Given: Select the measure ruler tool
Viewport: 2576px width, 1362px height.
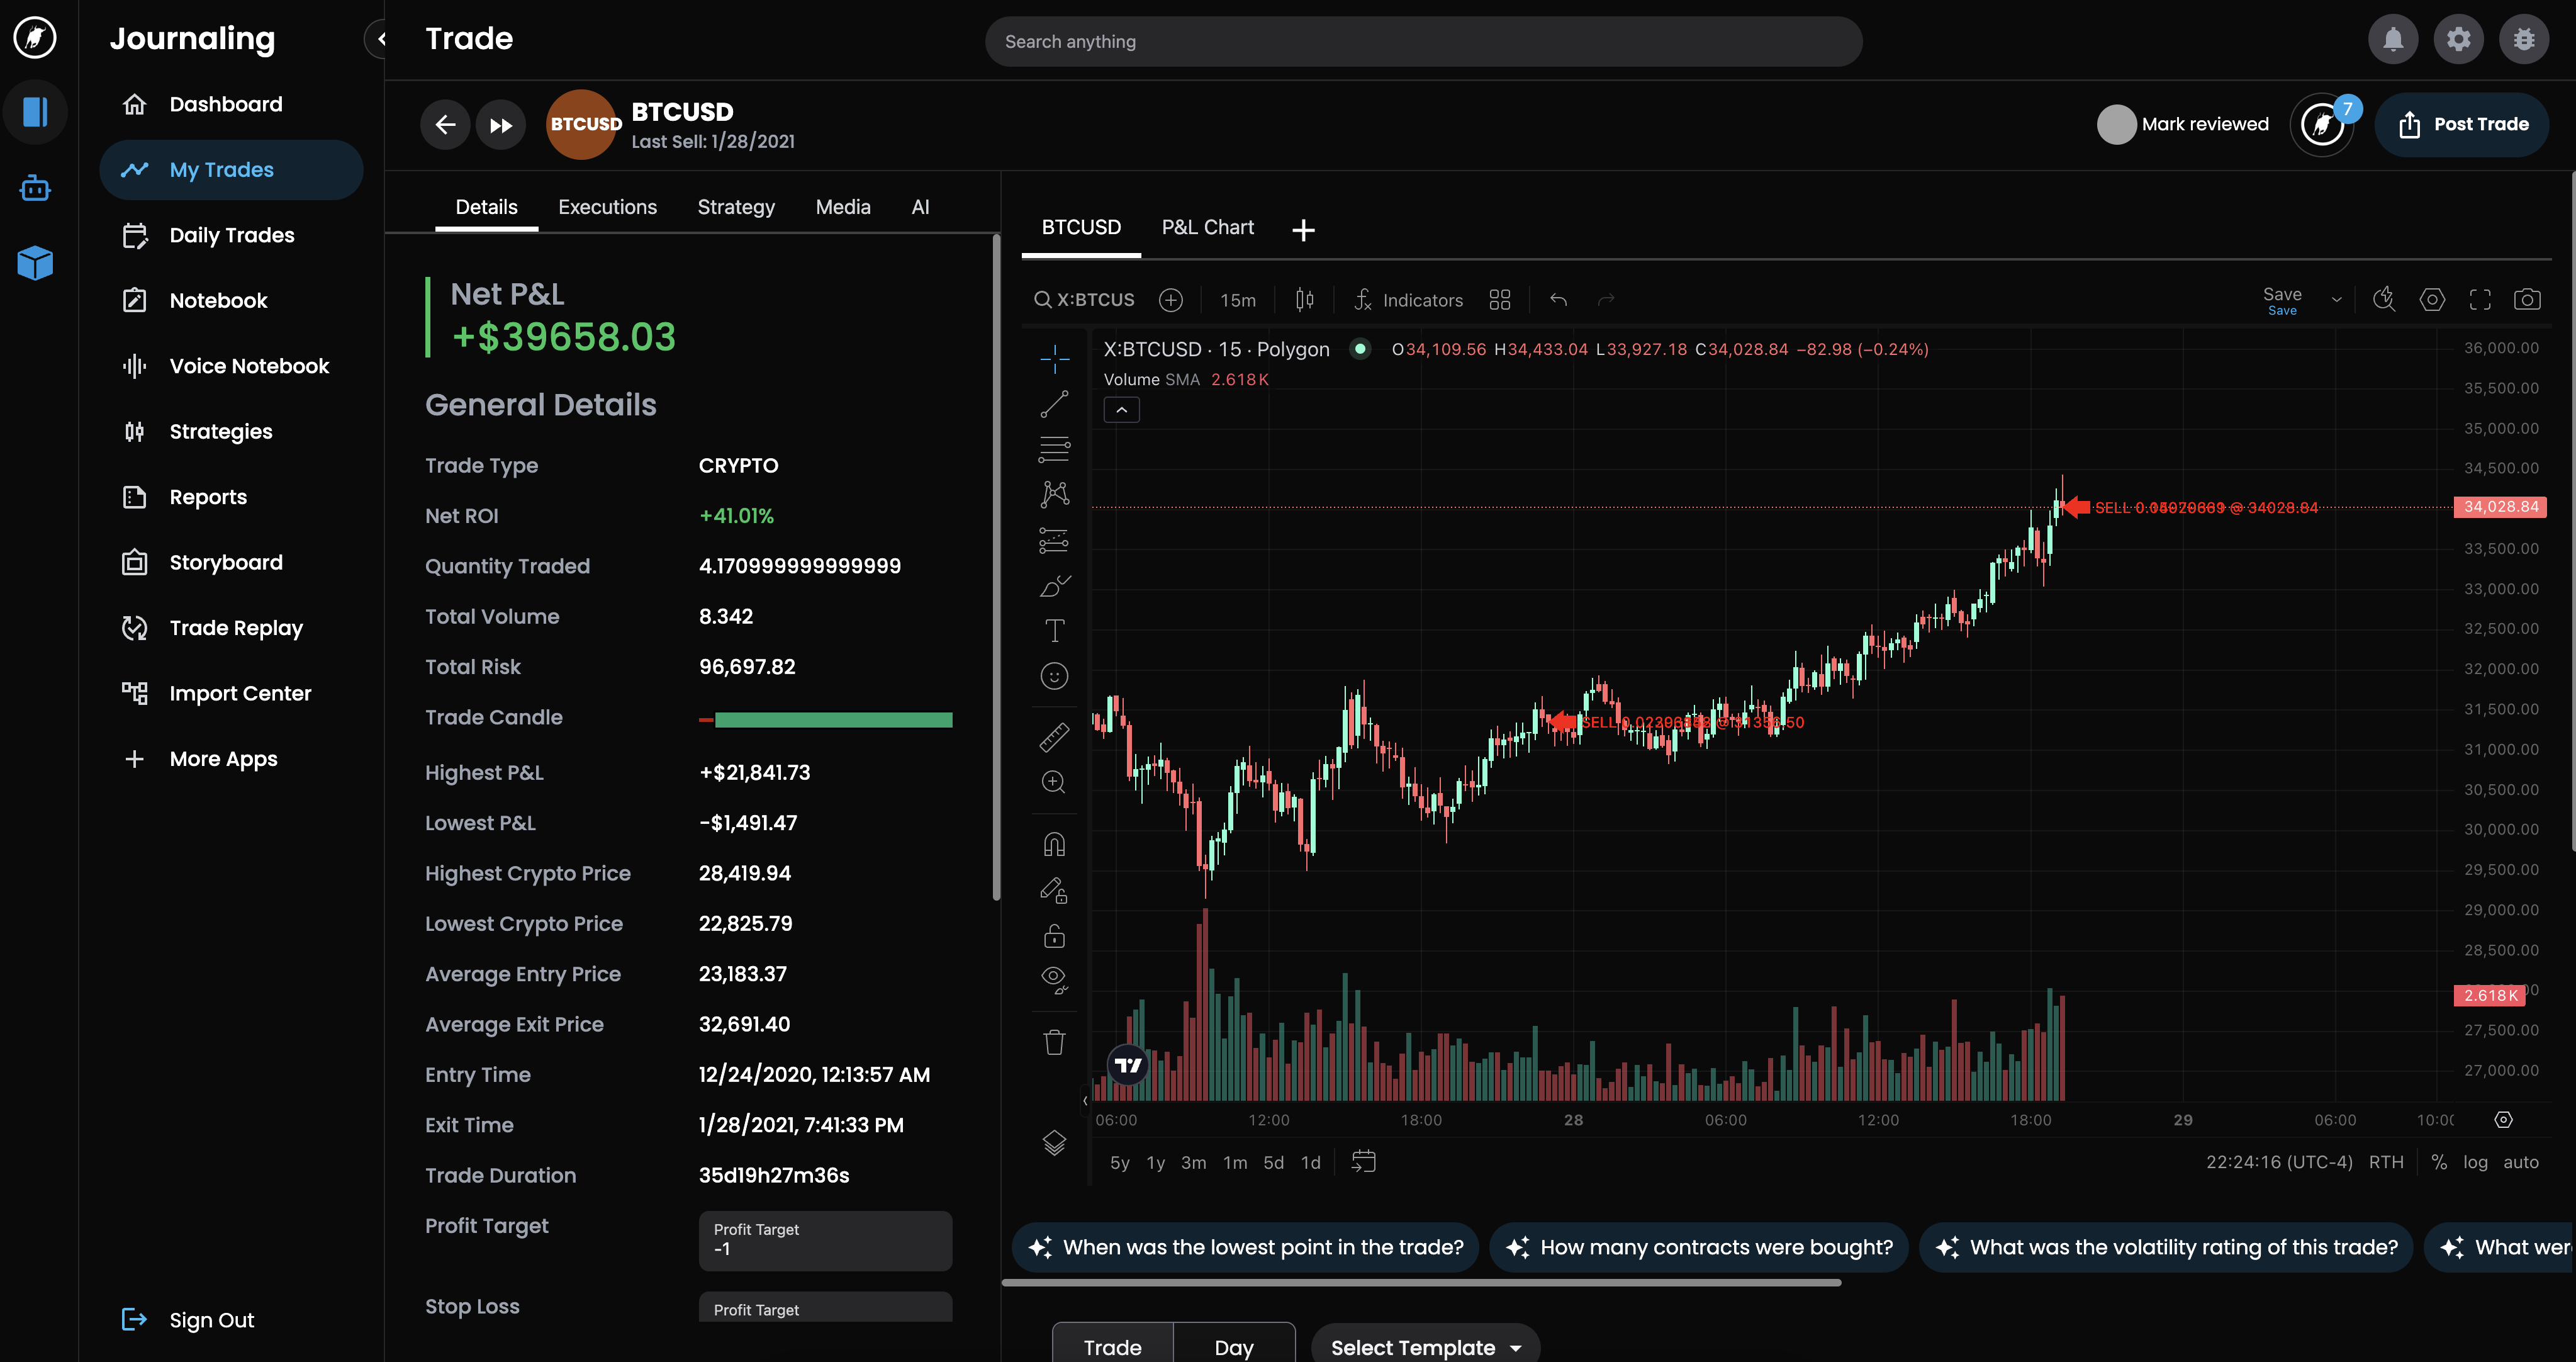Looking at the screenshot, I should pos(1054,737).
